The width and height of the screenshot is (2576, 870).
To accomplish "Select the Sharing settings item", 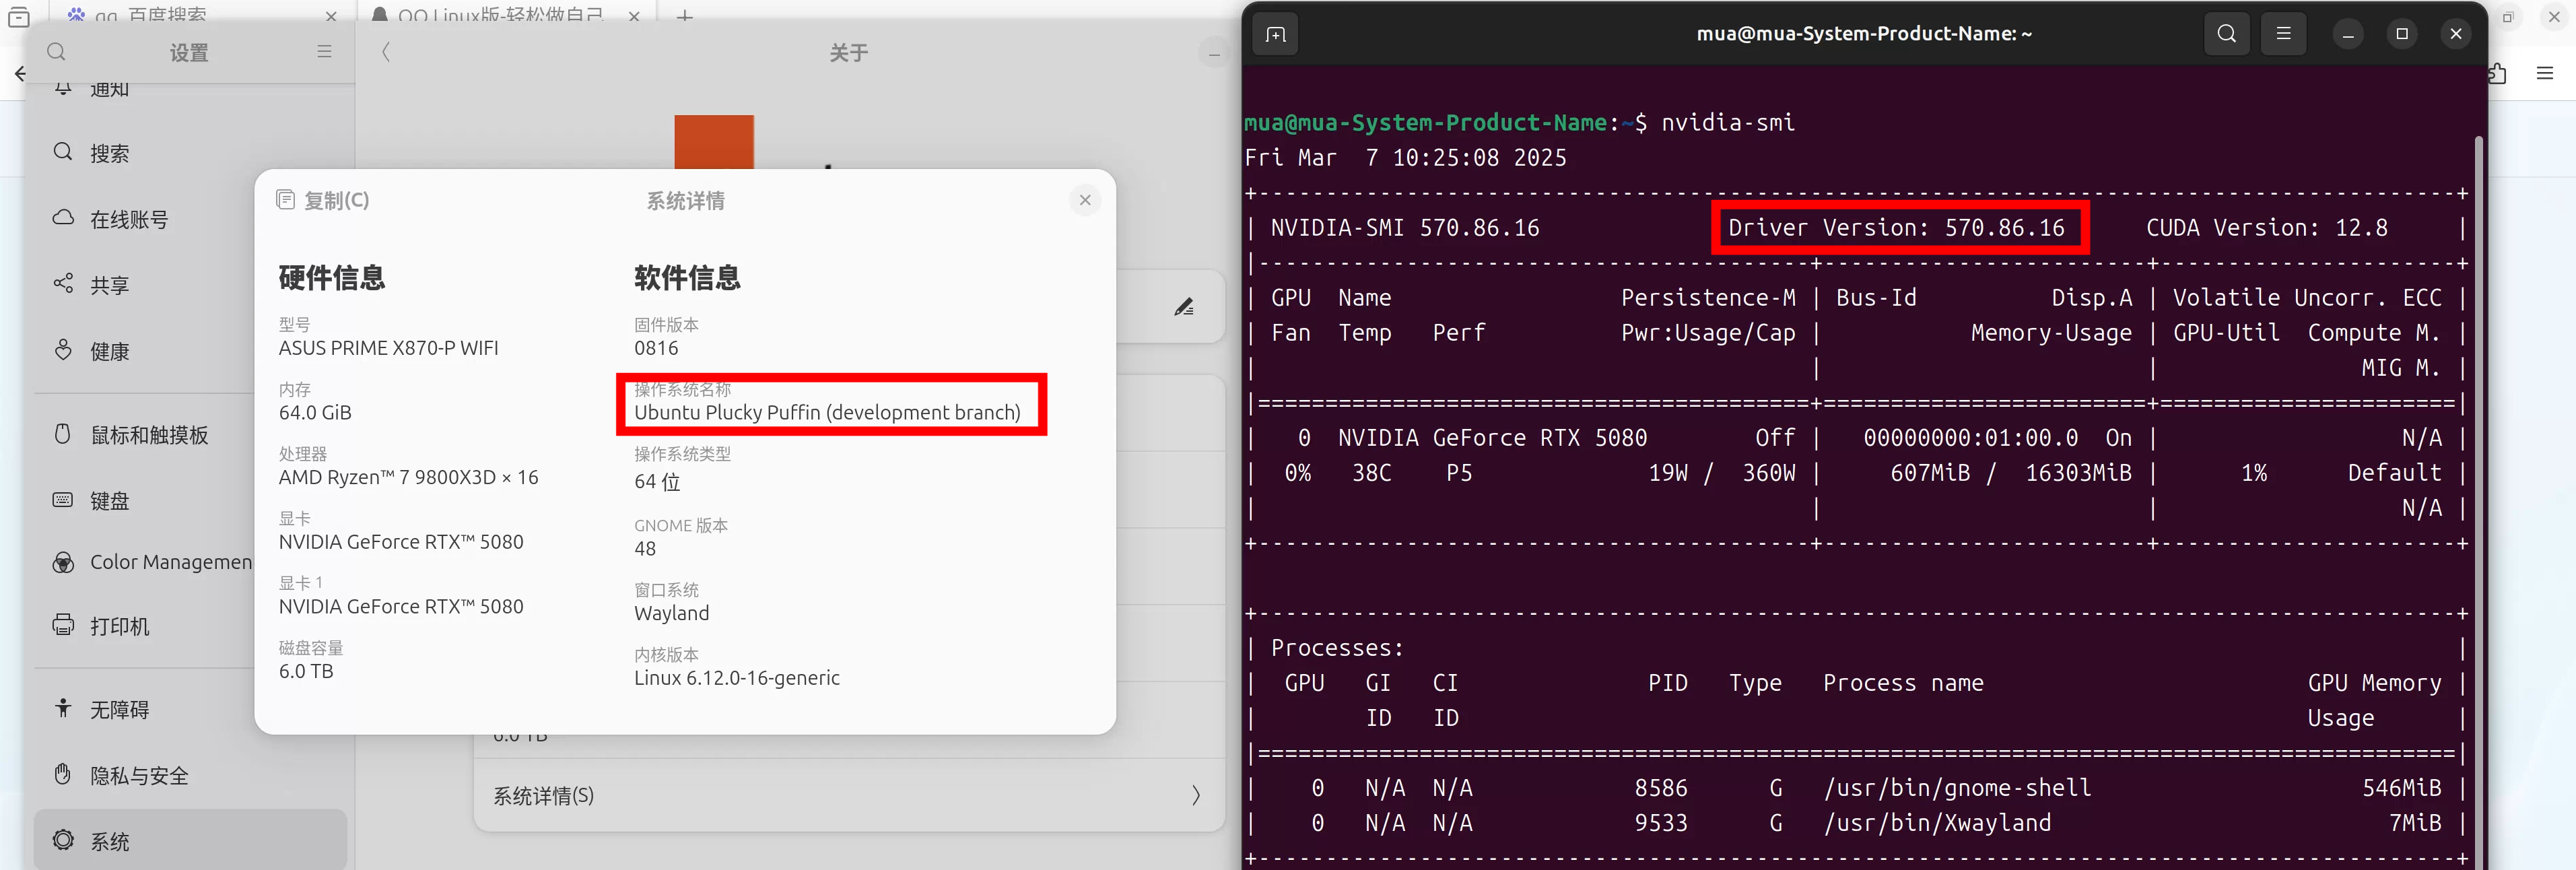I will tap(109, 285).
